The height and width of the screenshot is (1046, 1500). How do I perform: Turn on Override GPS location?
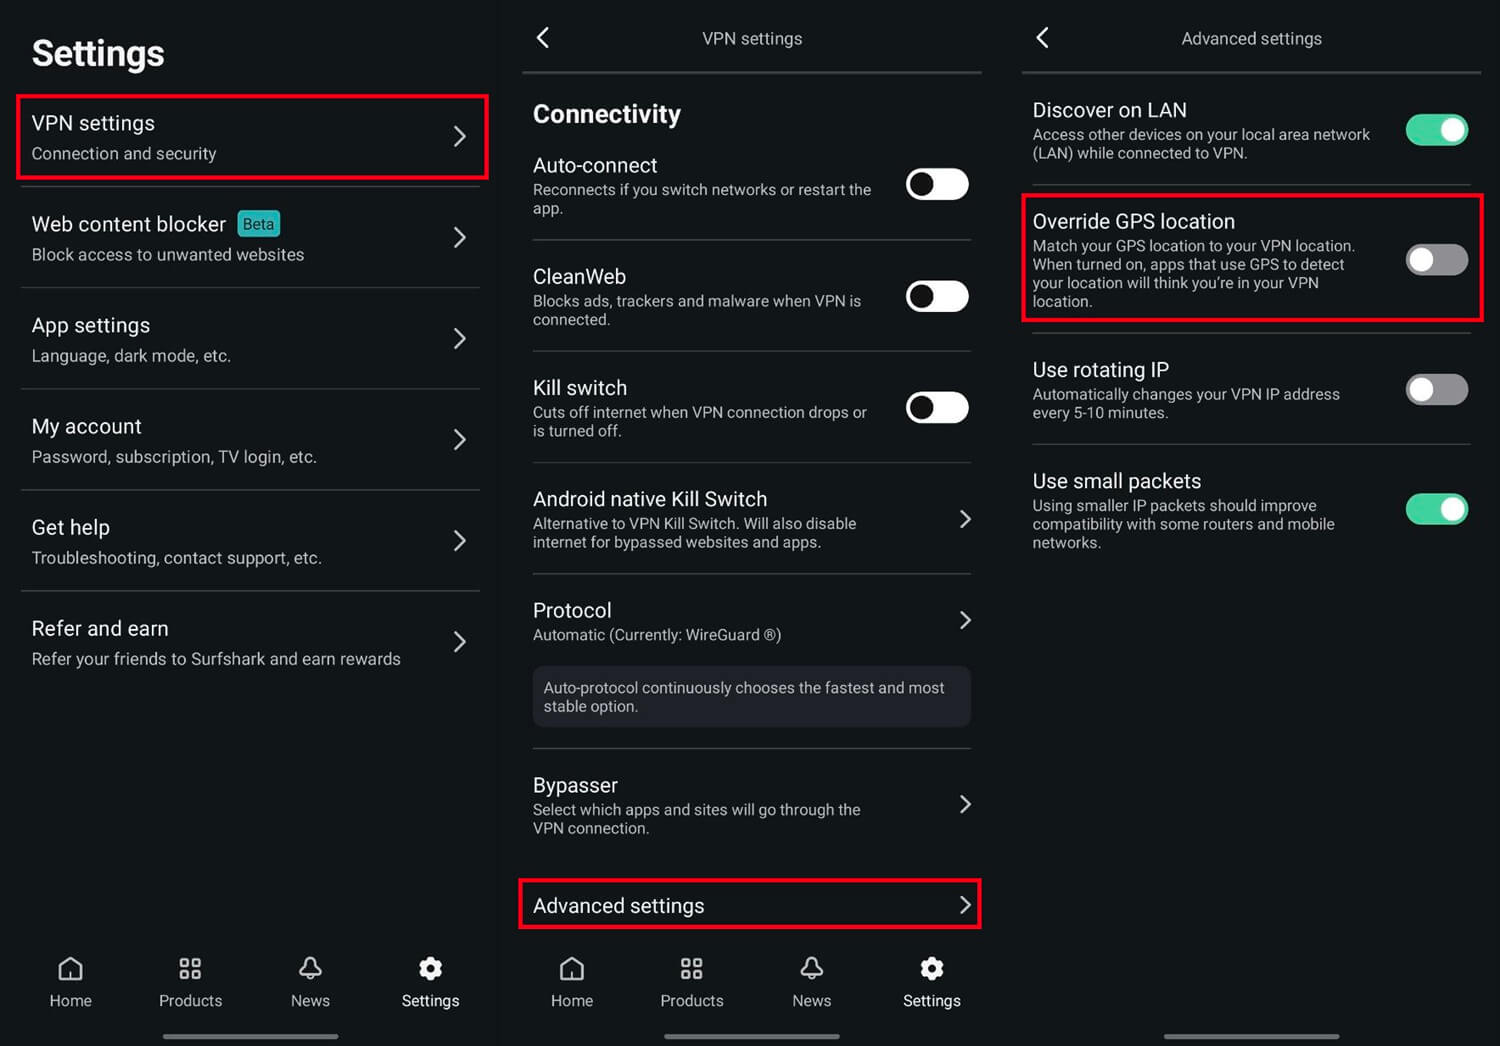[1436, 260]
